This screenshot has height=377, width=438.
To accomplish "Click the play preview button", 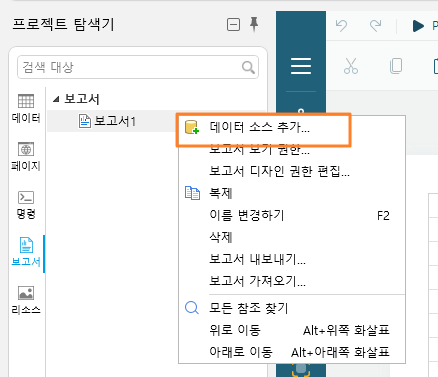I will pyautogui.click(x=418, y=26).
